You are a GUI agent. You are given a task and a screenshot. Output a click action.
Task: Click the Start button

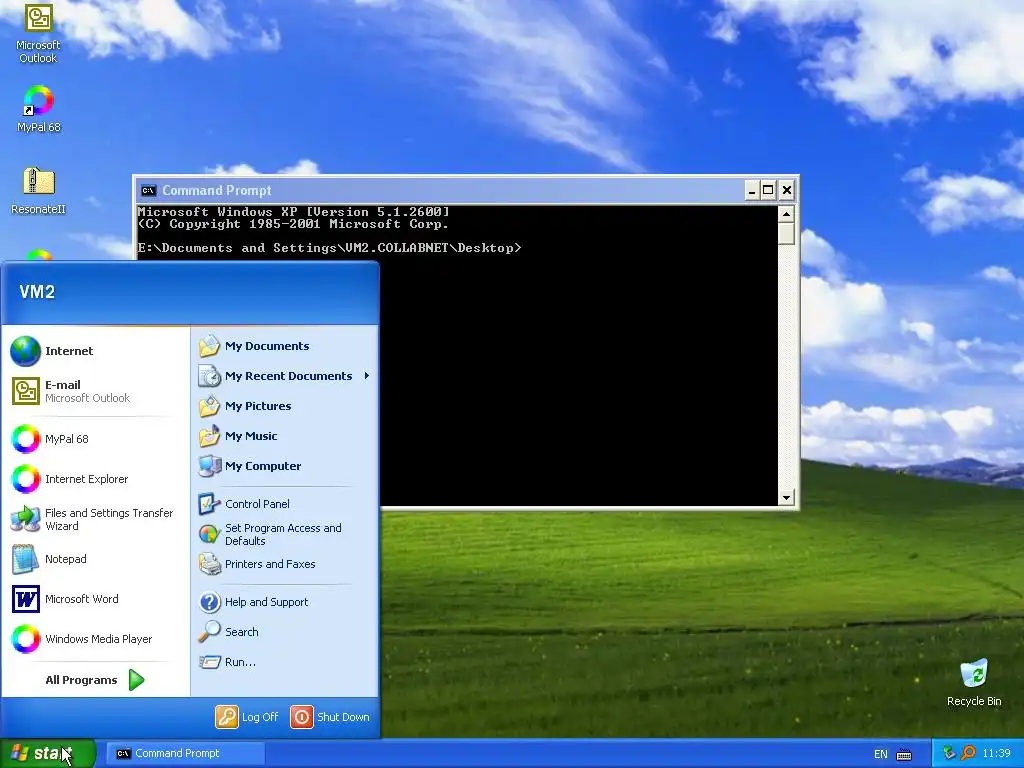48,753
